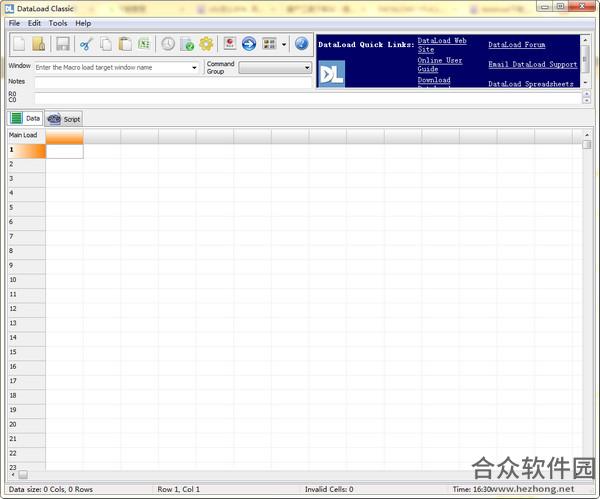Image resolution: width=600 pixels, height=499 pixels.
Task: Expand the grid layout icon dropdown arrow
Action: click(284, 44)
